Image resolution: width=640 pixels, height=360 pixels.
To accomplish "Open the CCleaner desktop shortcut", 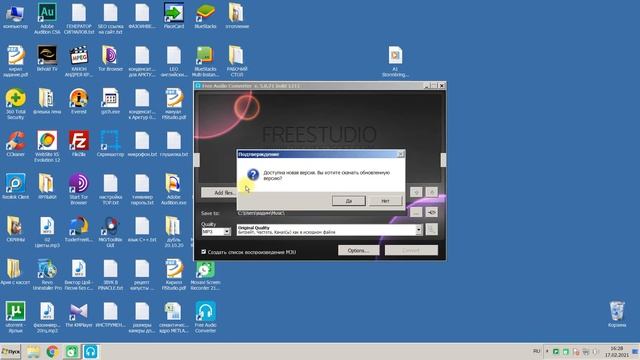I will pos(15,144).
